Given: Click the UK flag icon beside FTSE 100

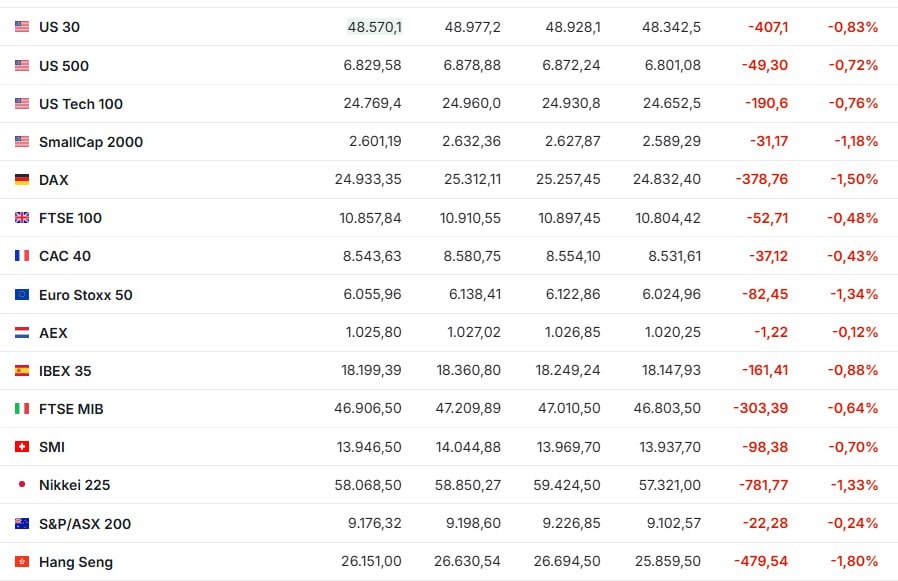Looking at the screenshot, I should coord(22,218).
